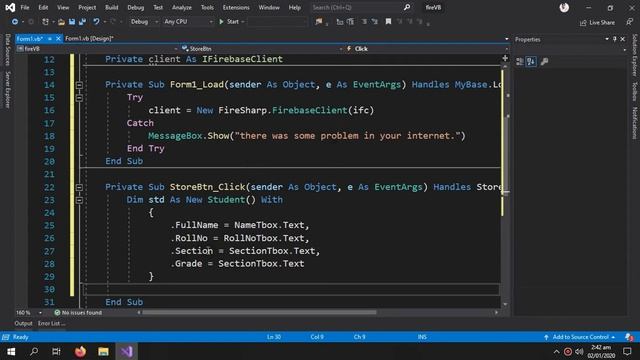Open the Output tab at bottom
640x360 pixels.
pos(23,323)
